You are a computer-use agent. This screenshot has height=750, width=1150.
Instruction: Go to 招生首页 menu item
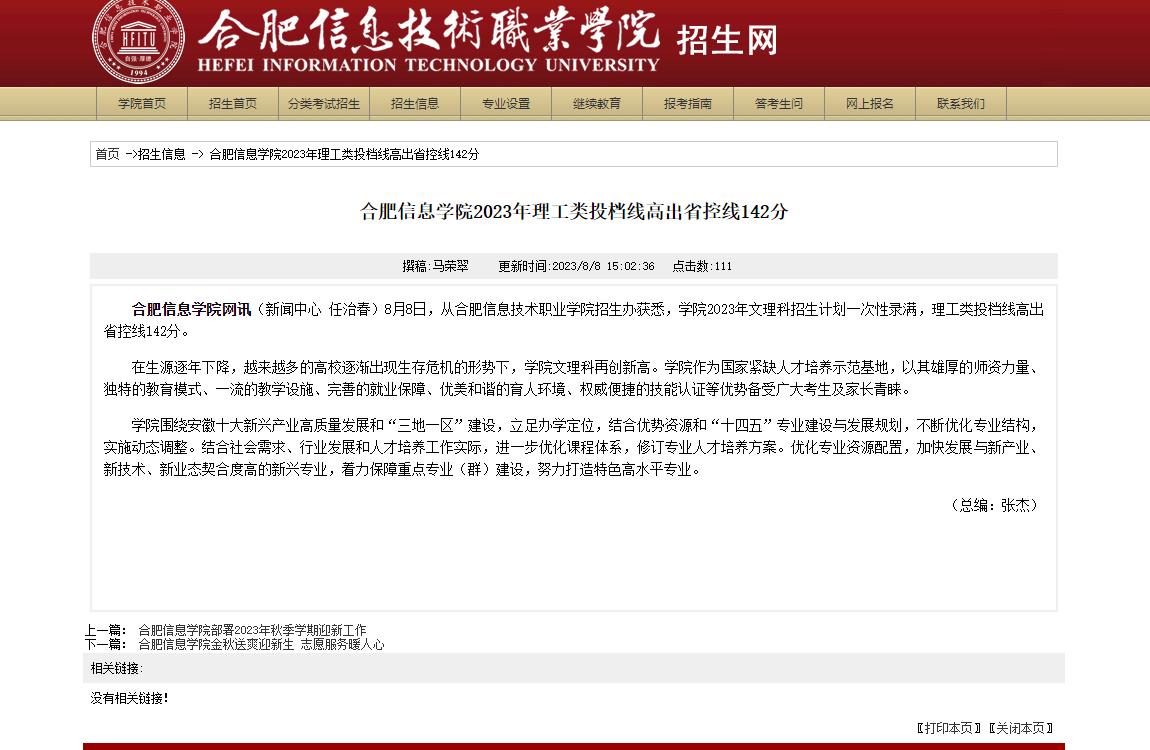click(233, 103)
